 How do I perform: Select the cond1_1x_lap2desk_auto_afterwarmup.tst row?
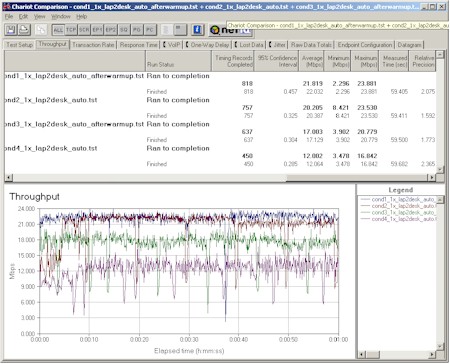[220, 76]
